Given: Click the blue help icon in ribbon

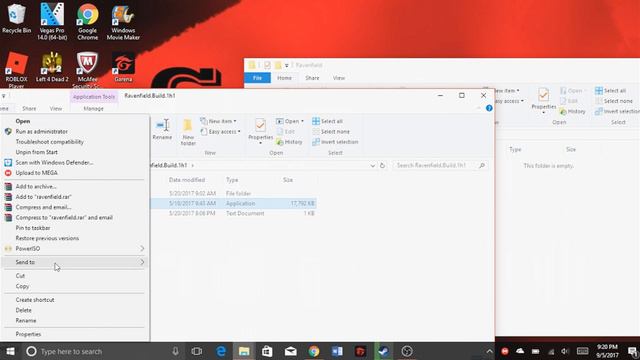Looking at the screenshot, I should (x=489, y=108).
